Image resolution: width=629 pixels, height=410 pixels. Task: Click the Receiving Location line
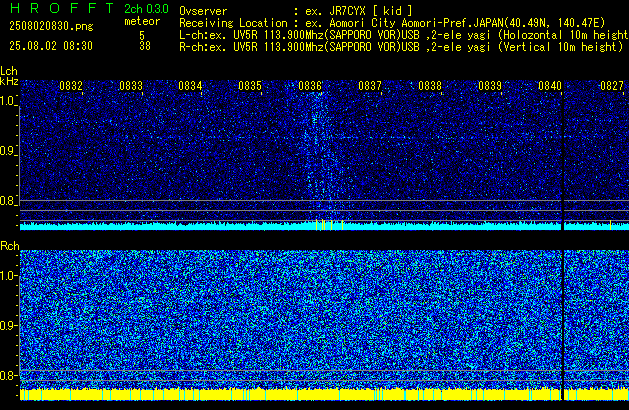point(392,23)
